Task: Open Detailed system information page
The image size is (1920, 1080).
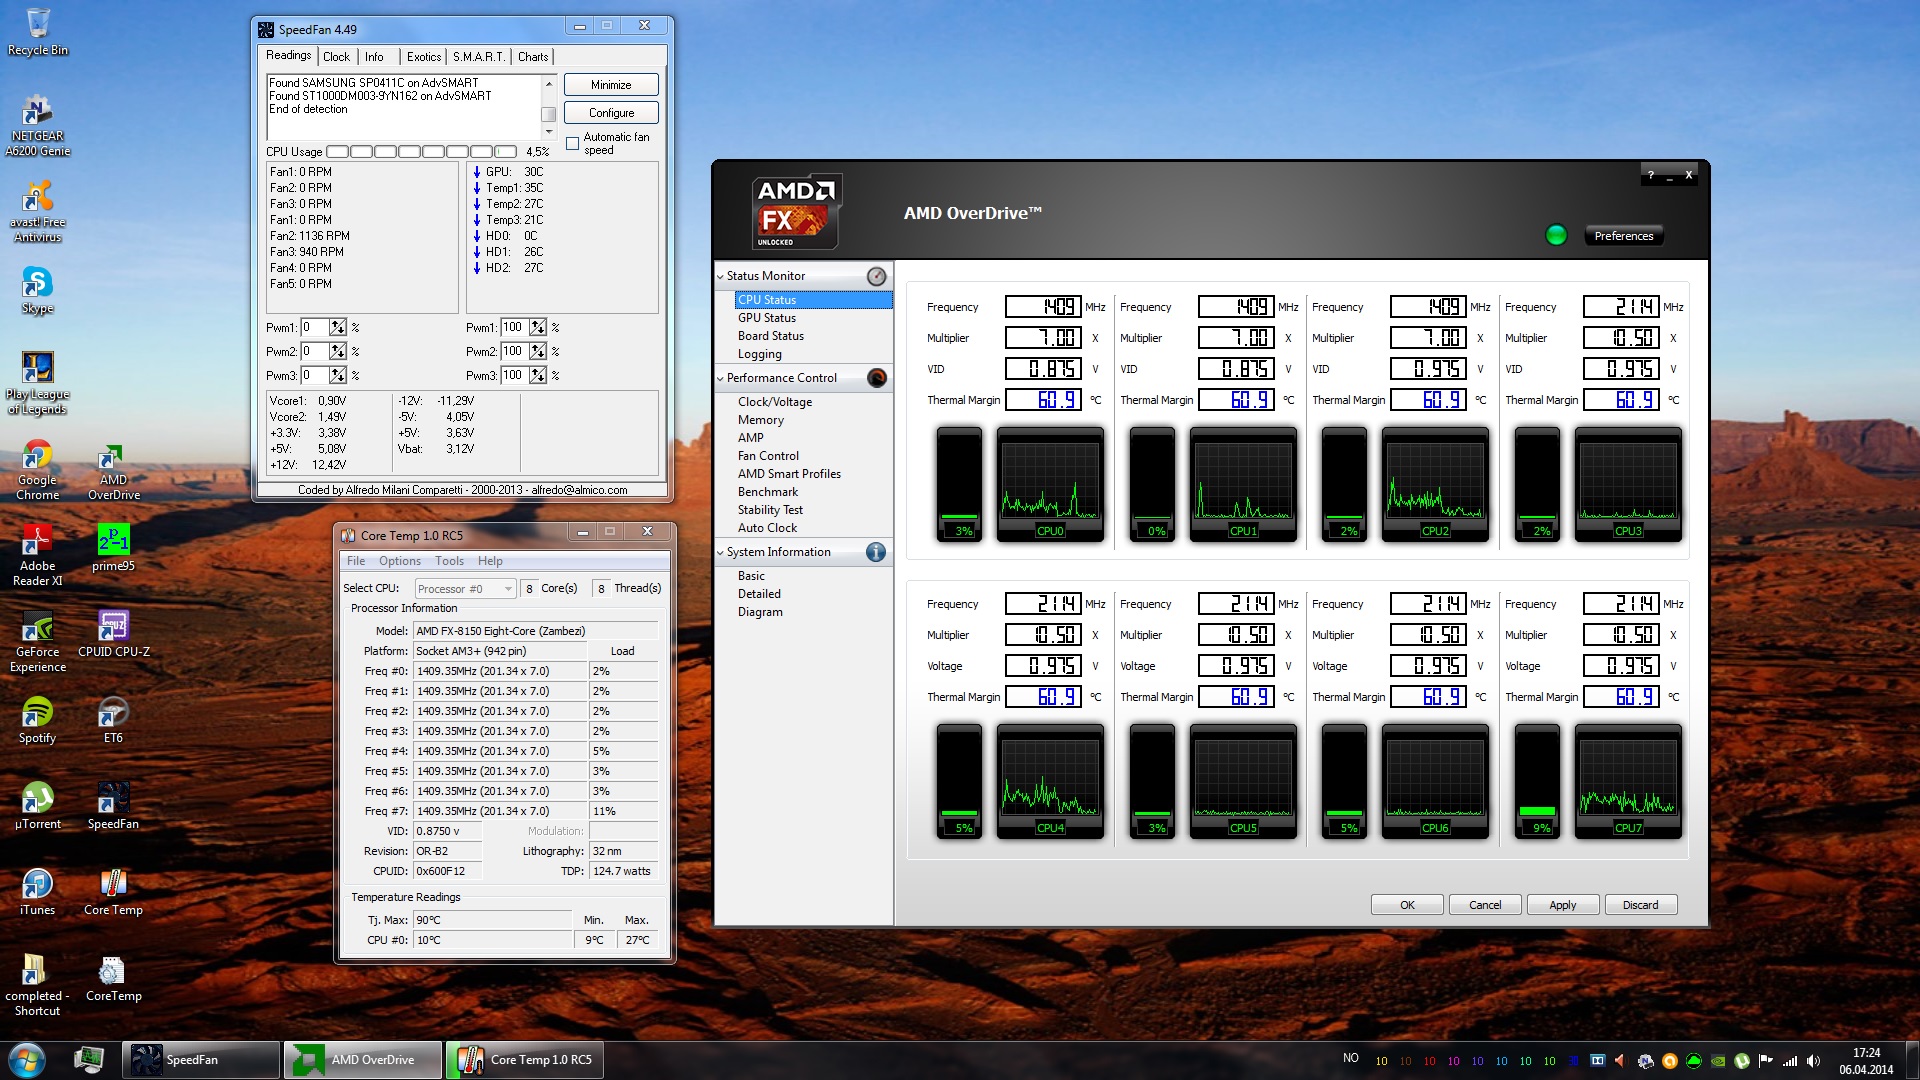Action: pyautogui.click(x=760, y=594)
